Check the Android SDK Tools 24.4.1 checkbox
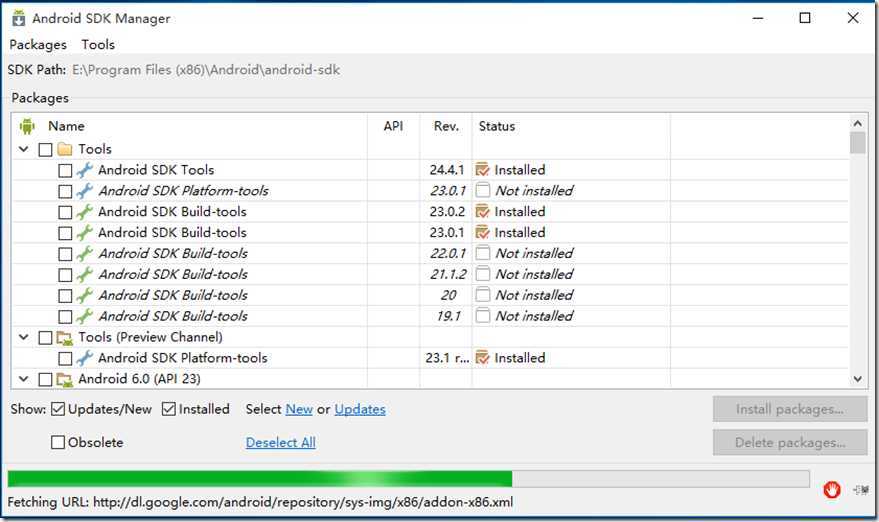 pyautogui.click(x=65, y=170)
